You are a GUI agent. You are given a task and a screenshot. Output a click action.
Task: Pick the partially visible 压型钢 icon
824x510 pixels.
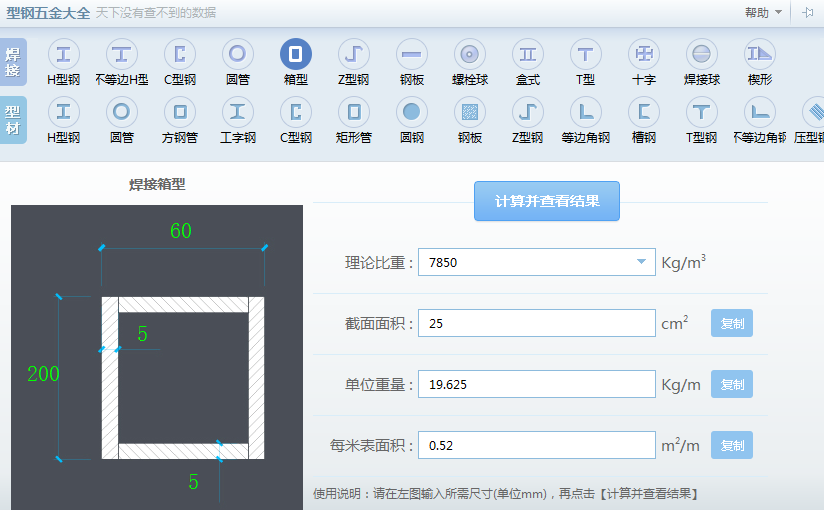[813, 112]
